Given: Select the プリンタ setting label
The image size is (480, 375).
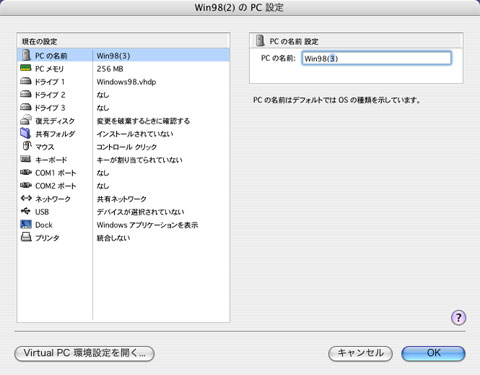Looking at the screenshot, I should pos(47,238).
